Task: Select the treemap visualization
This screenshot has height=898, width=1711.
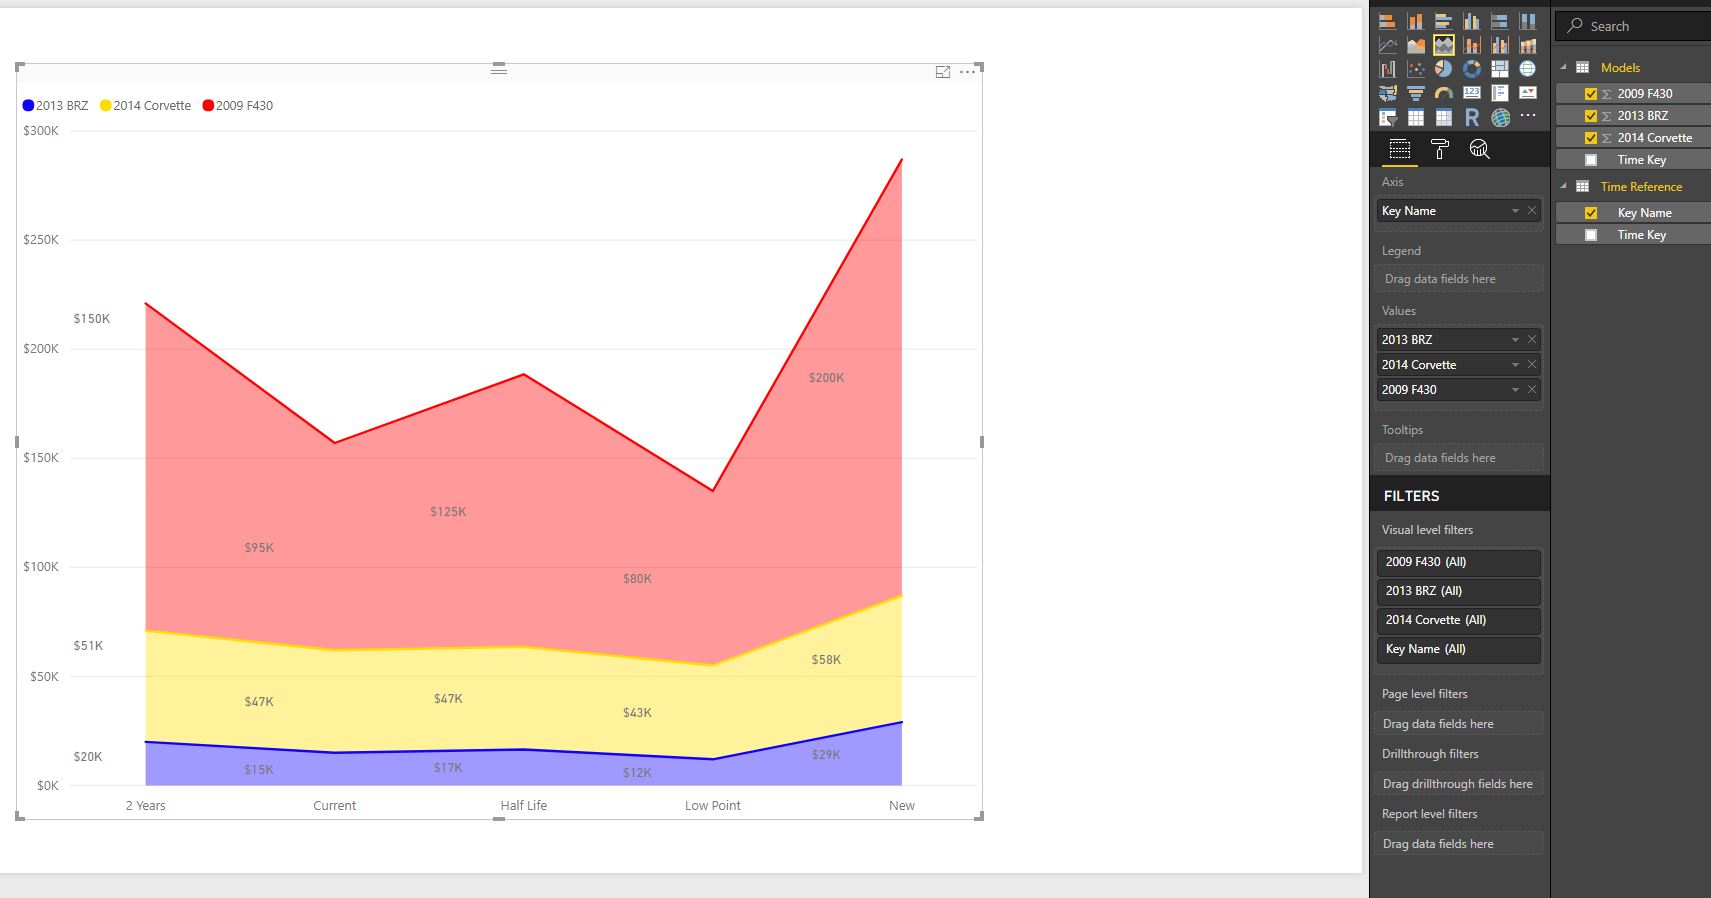Action: pyautogui.click(x=1499, y=69)
